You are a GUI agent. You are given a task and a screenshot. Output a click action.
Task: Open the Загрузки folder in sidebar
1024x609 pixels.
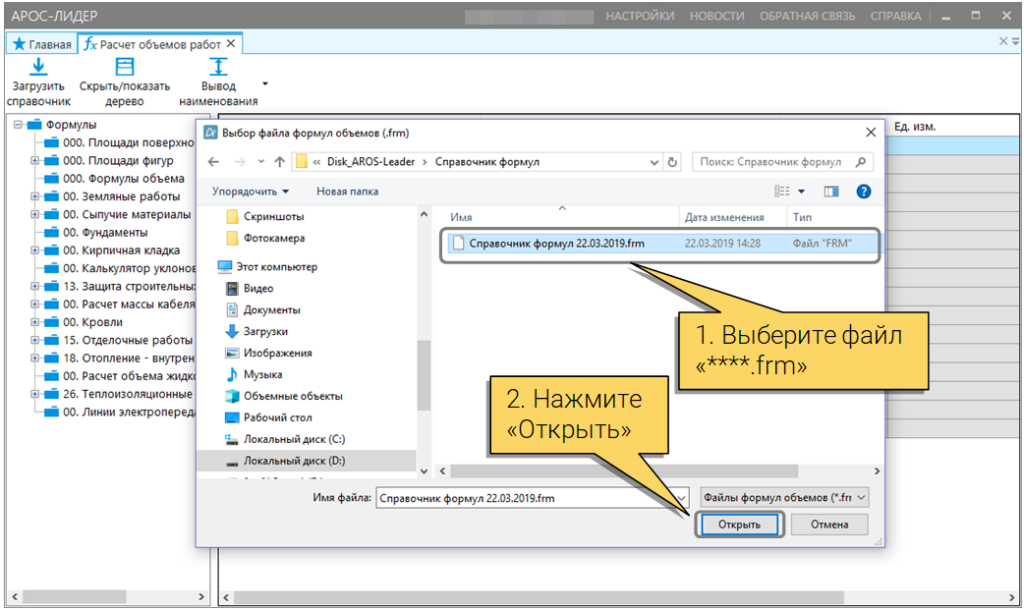tap(256, 331)
